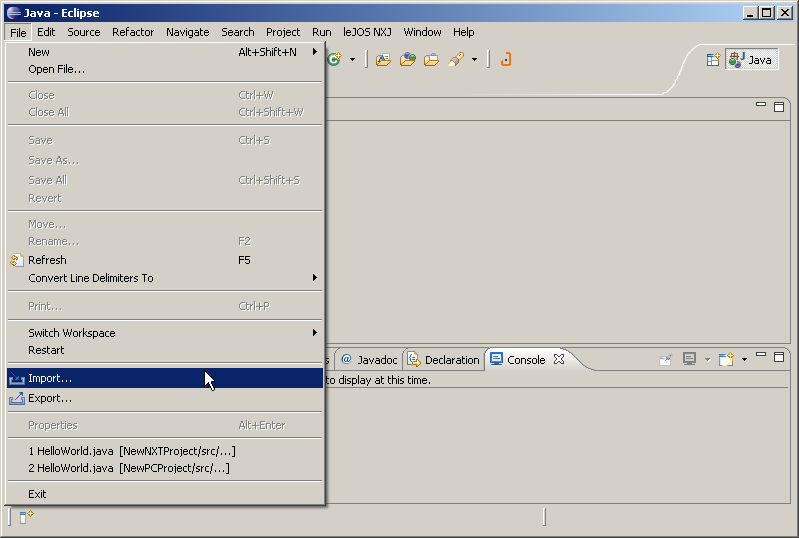Viewport: 799px width, 538px height.
Task: Click the Open Perspective icon
Action: [713, 60]
